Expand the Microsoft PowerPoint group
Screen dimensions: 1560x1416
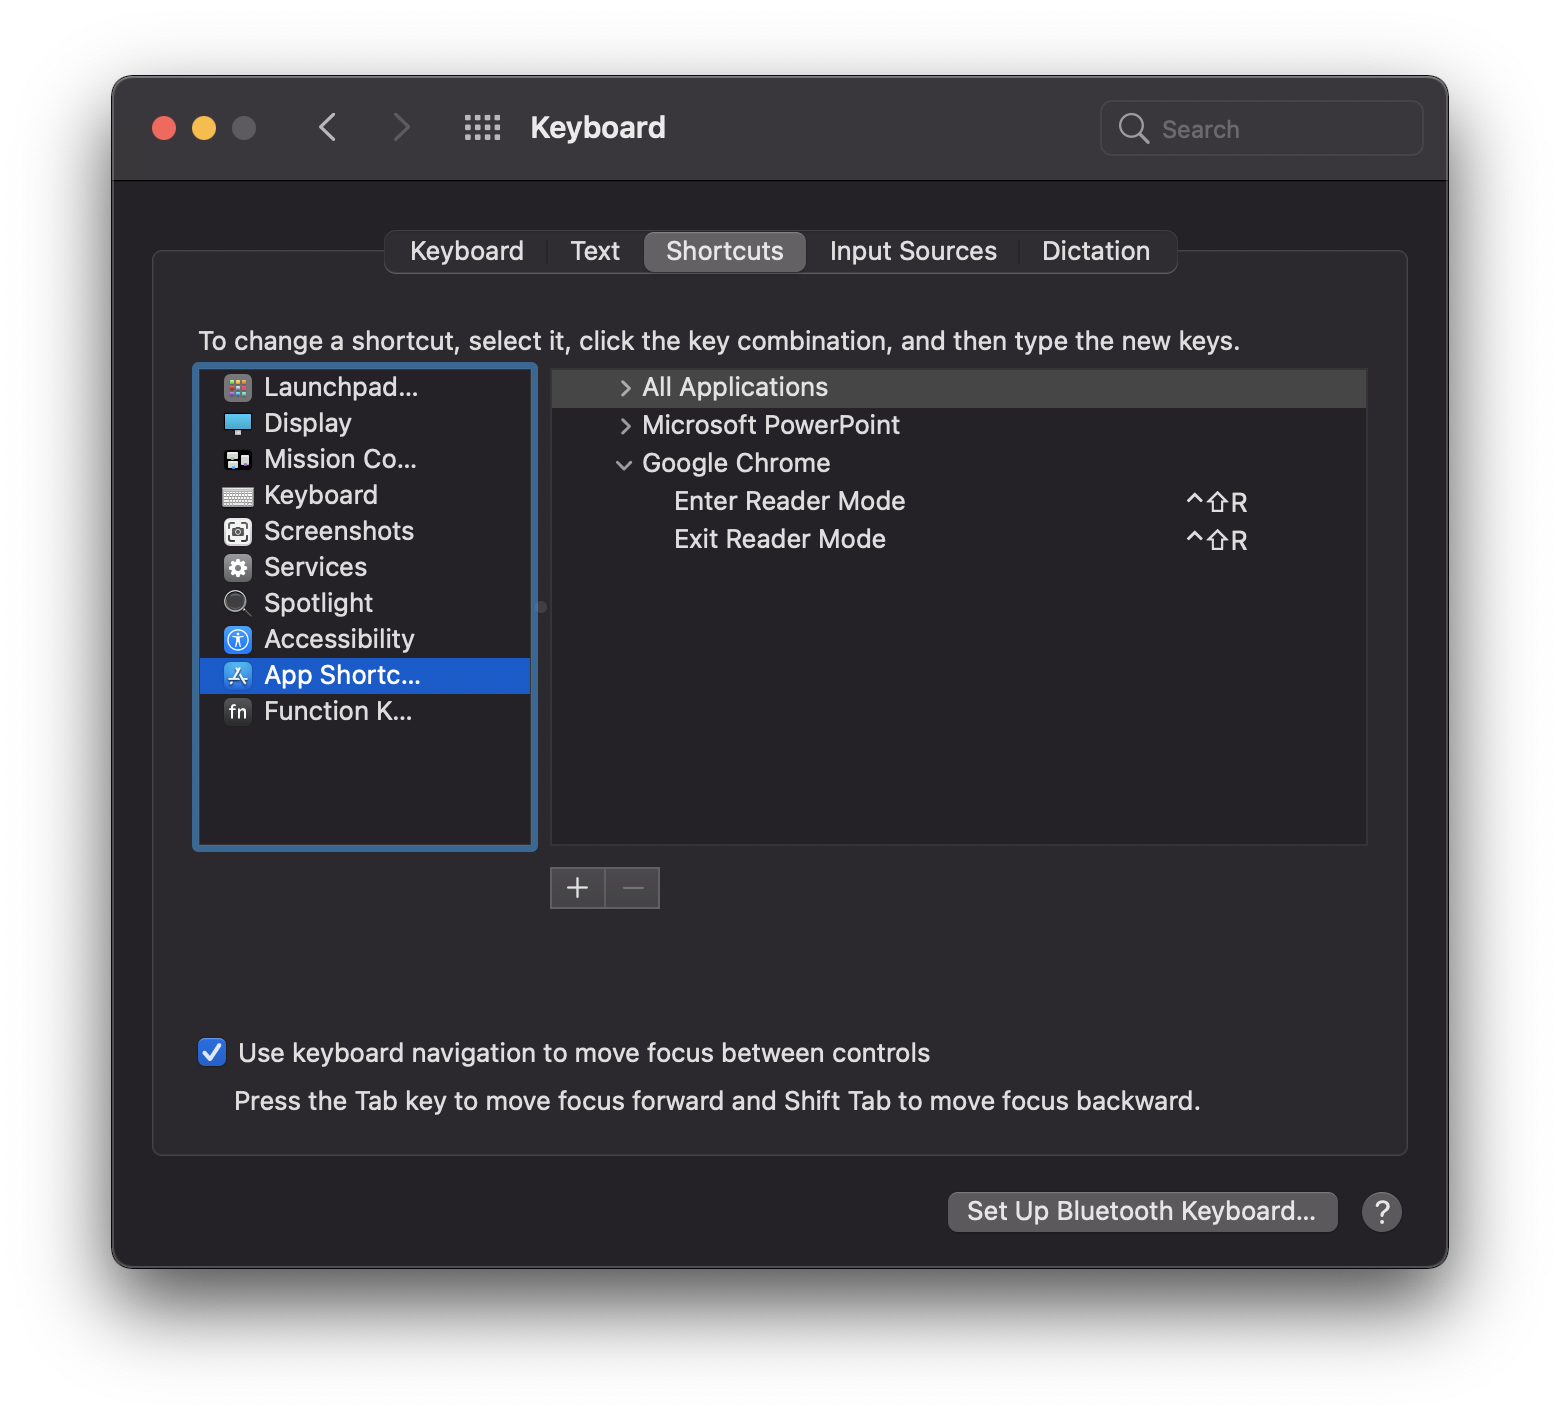tap(625, 426)
